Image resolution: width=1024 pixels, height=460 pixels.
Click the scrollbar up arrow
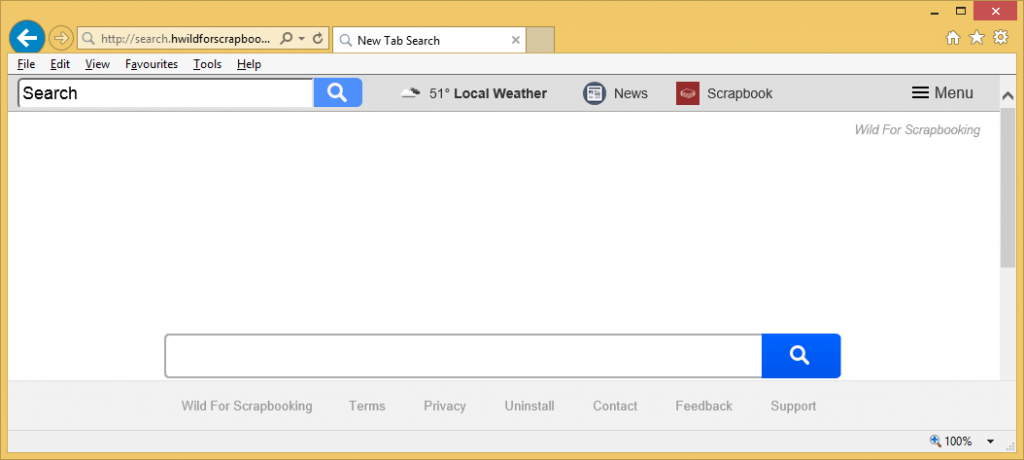click(x=1008, y=95)
